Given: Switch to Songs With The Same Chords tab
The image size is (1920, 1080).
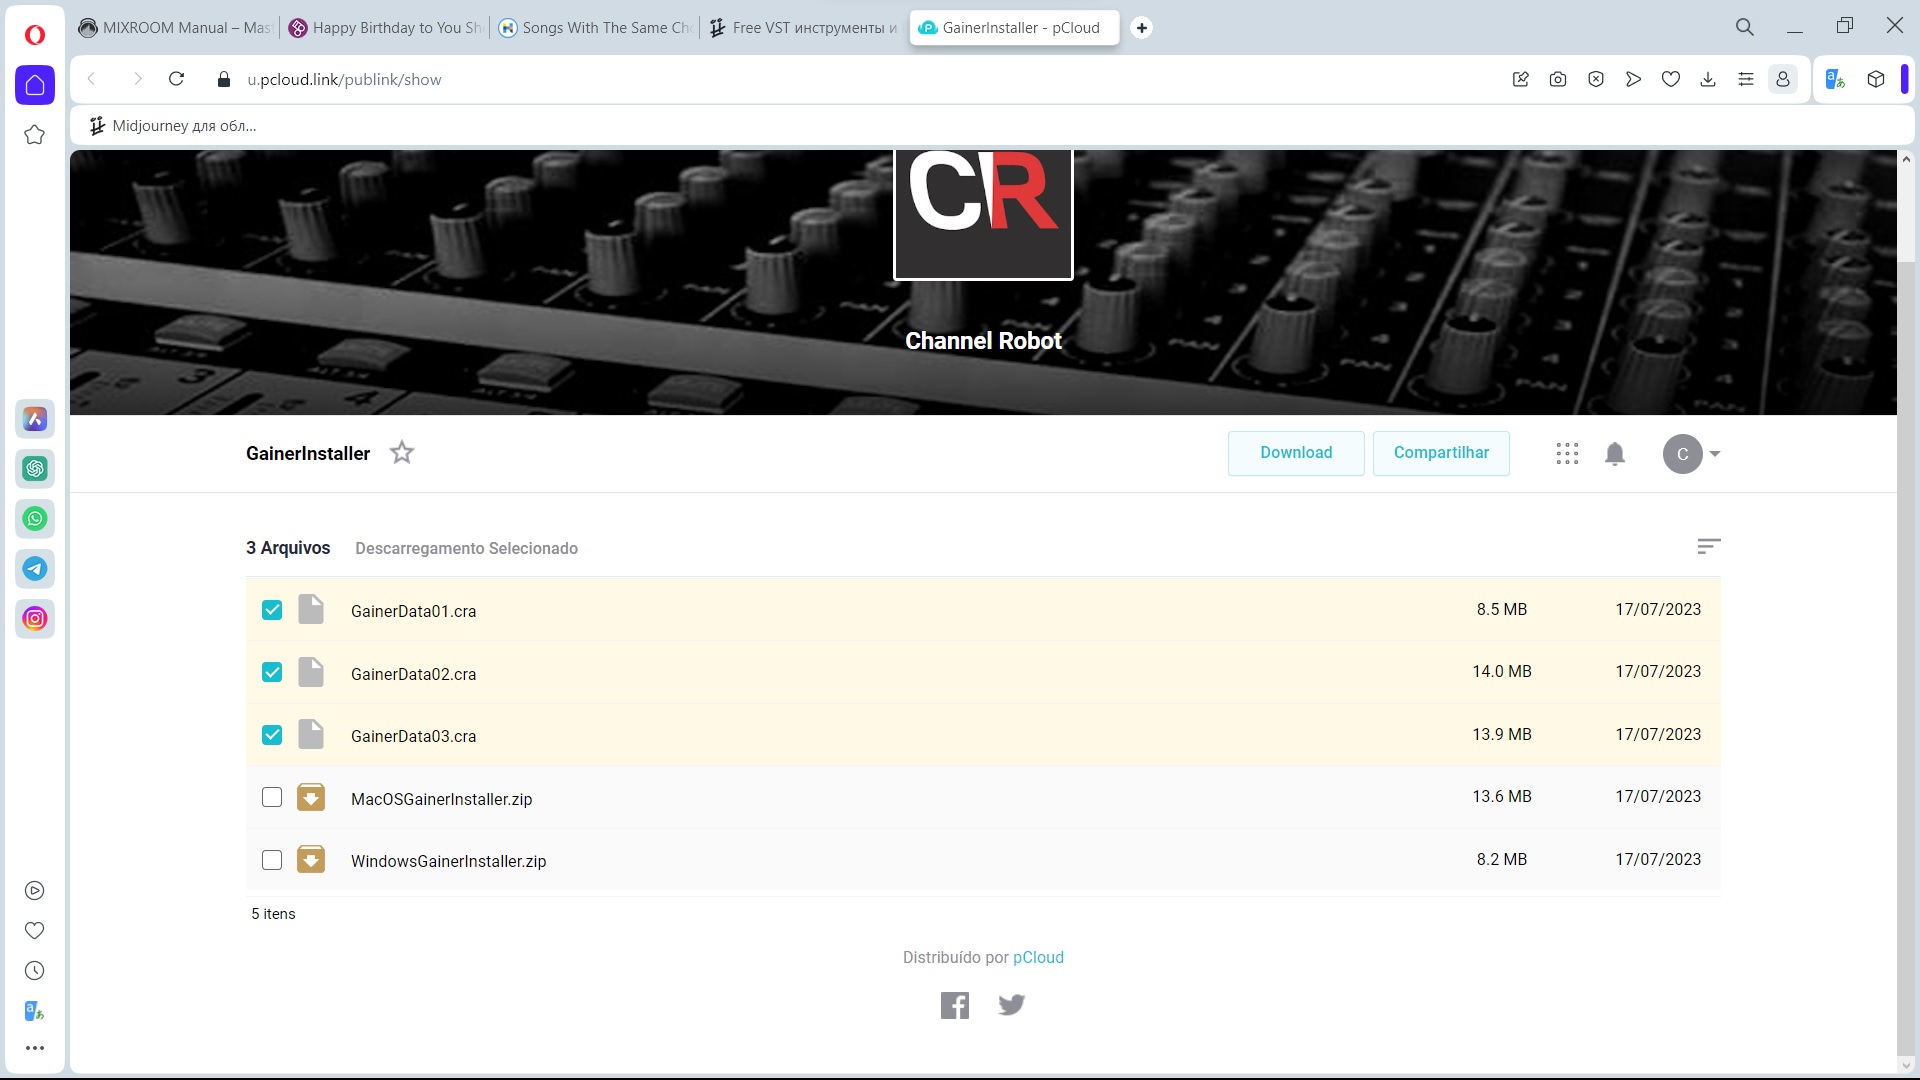Looking at the screenshot, I should 595,28.
